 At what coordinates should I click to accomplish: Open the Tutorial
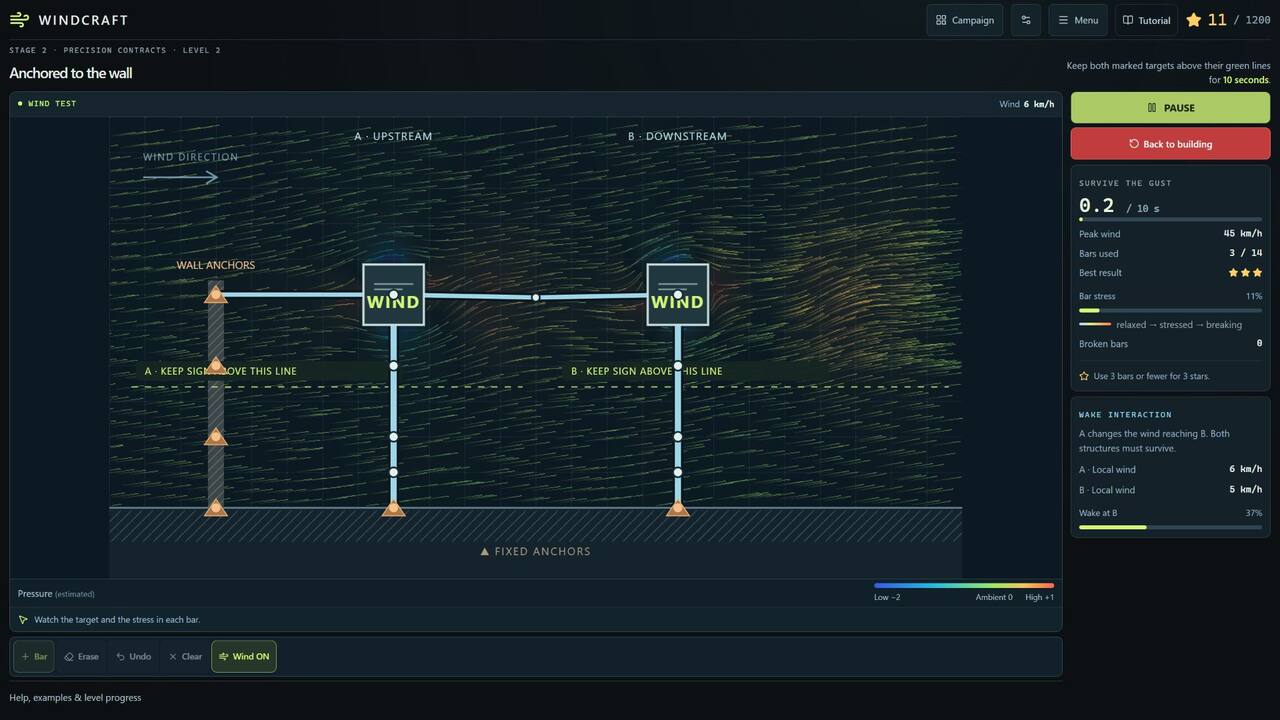click(x=1146, y=20)
